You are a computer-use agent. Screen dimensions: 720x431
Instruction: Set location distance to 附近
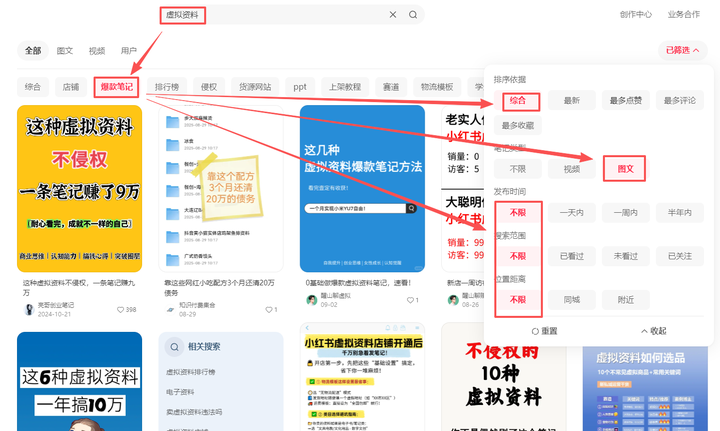pos(625,300)
